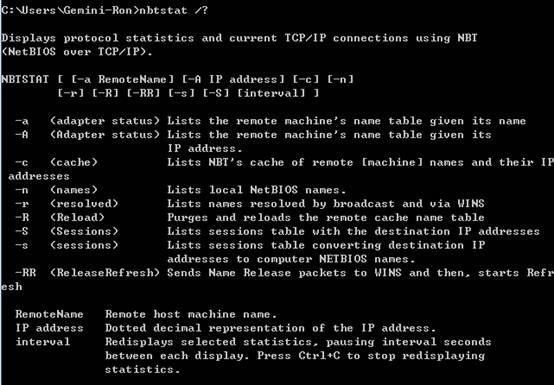Click 'Purges and reloads' description text

click(229, 218)
